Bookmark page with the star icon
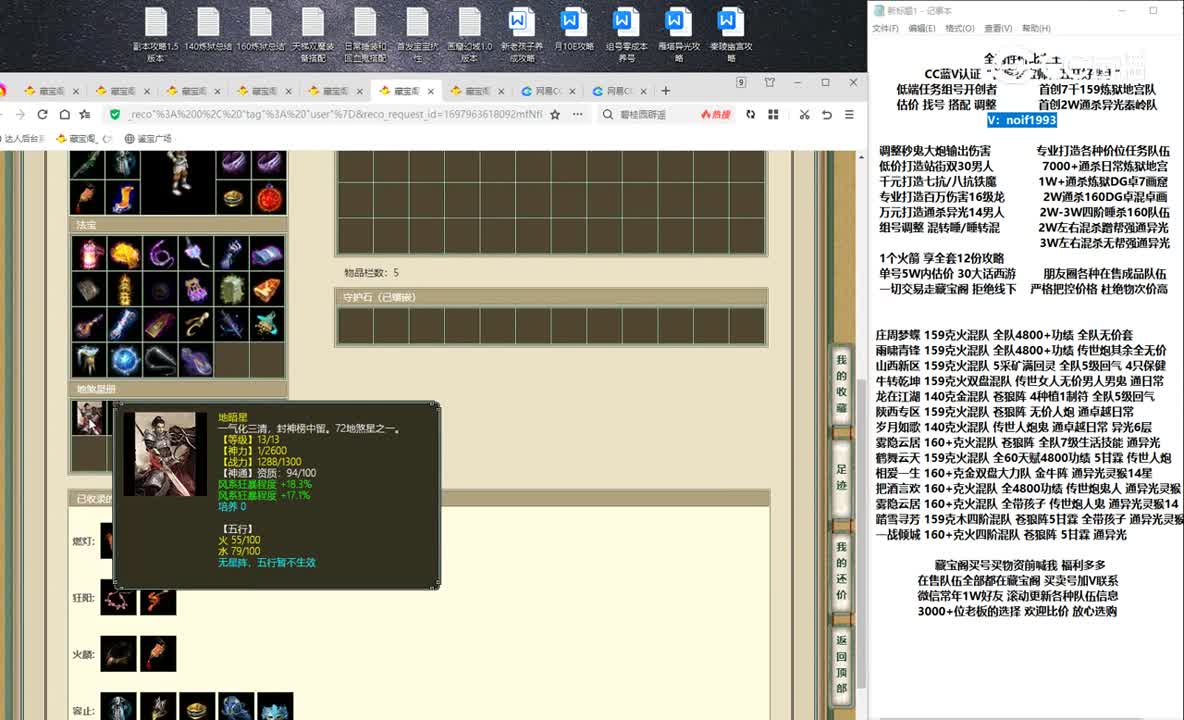This screenshot has width=1184, height=720. coord(555,114)
